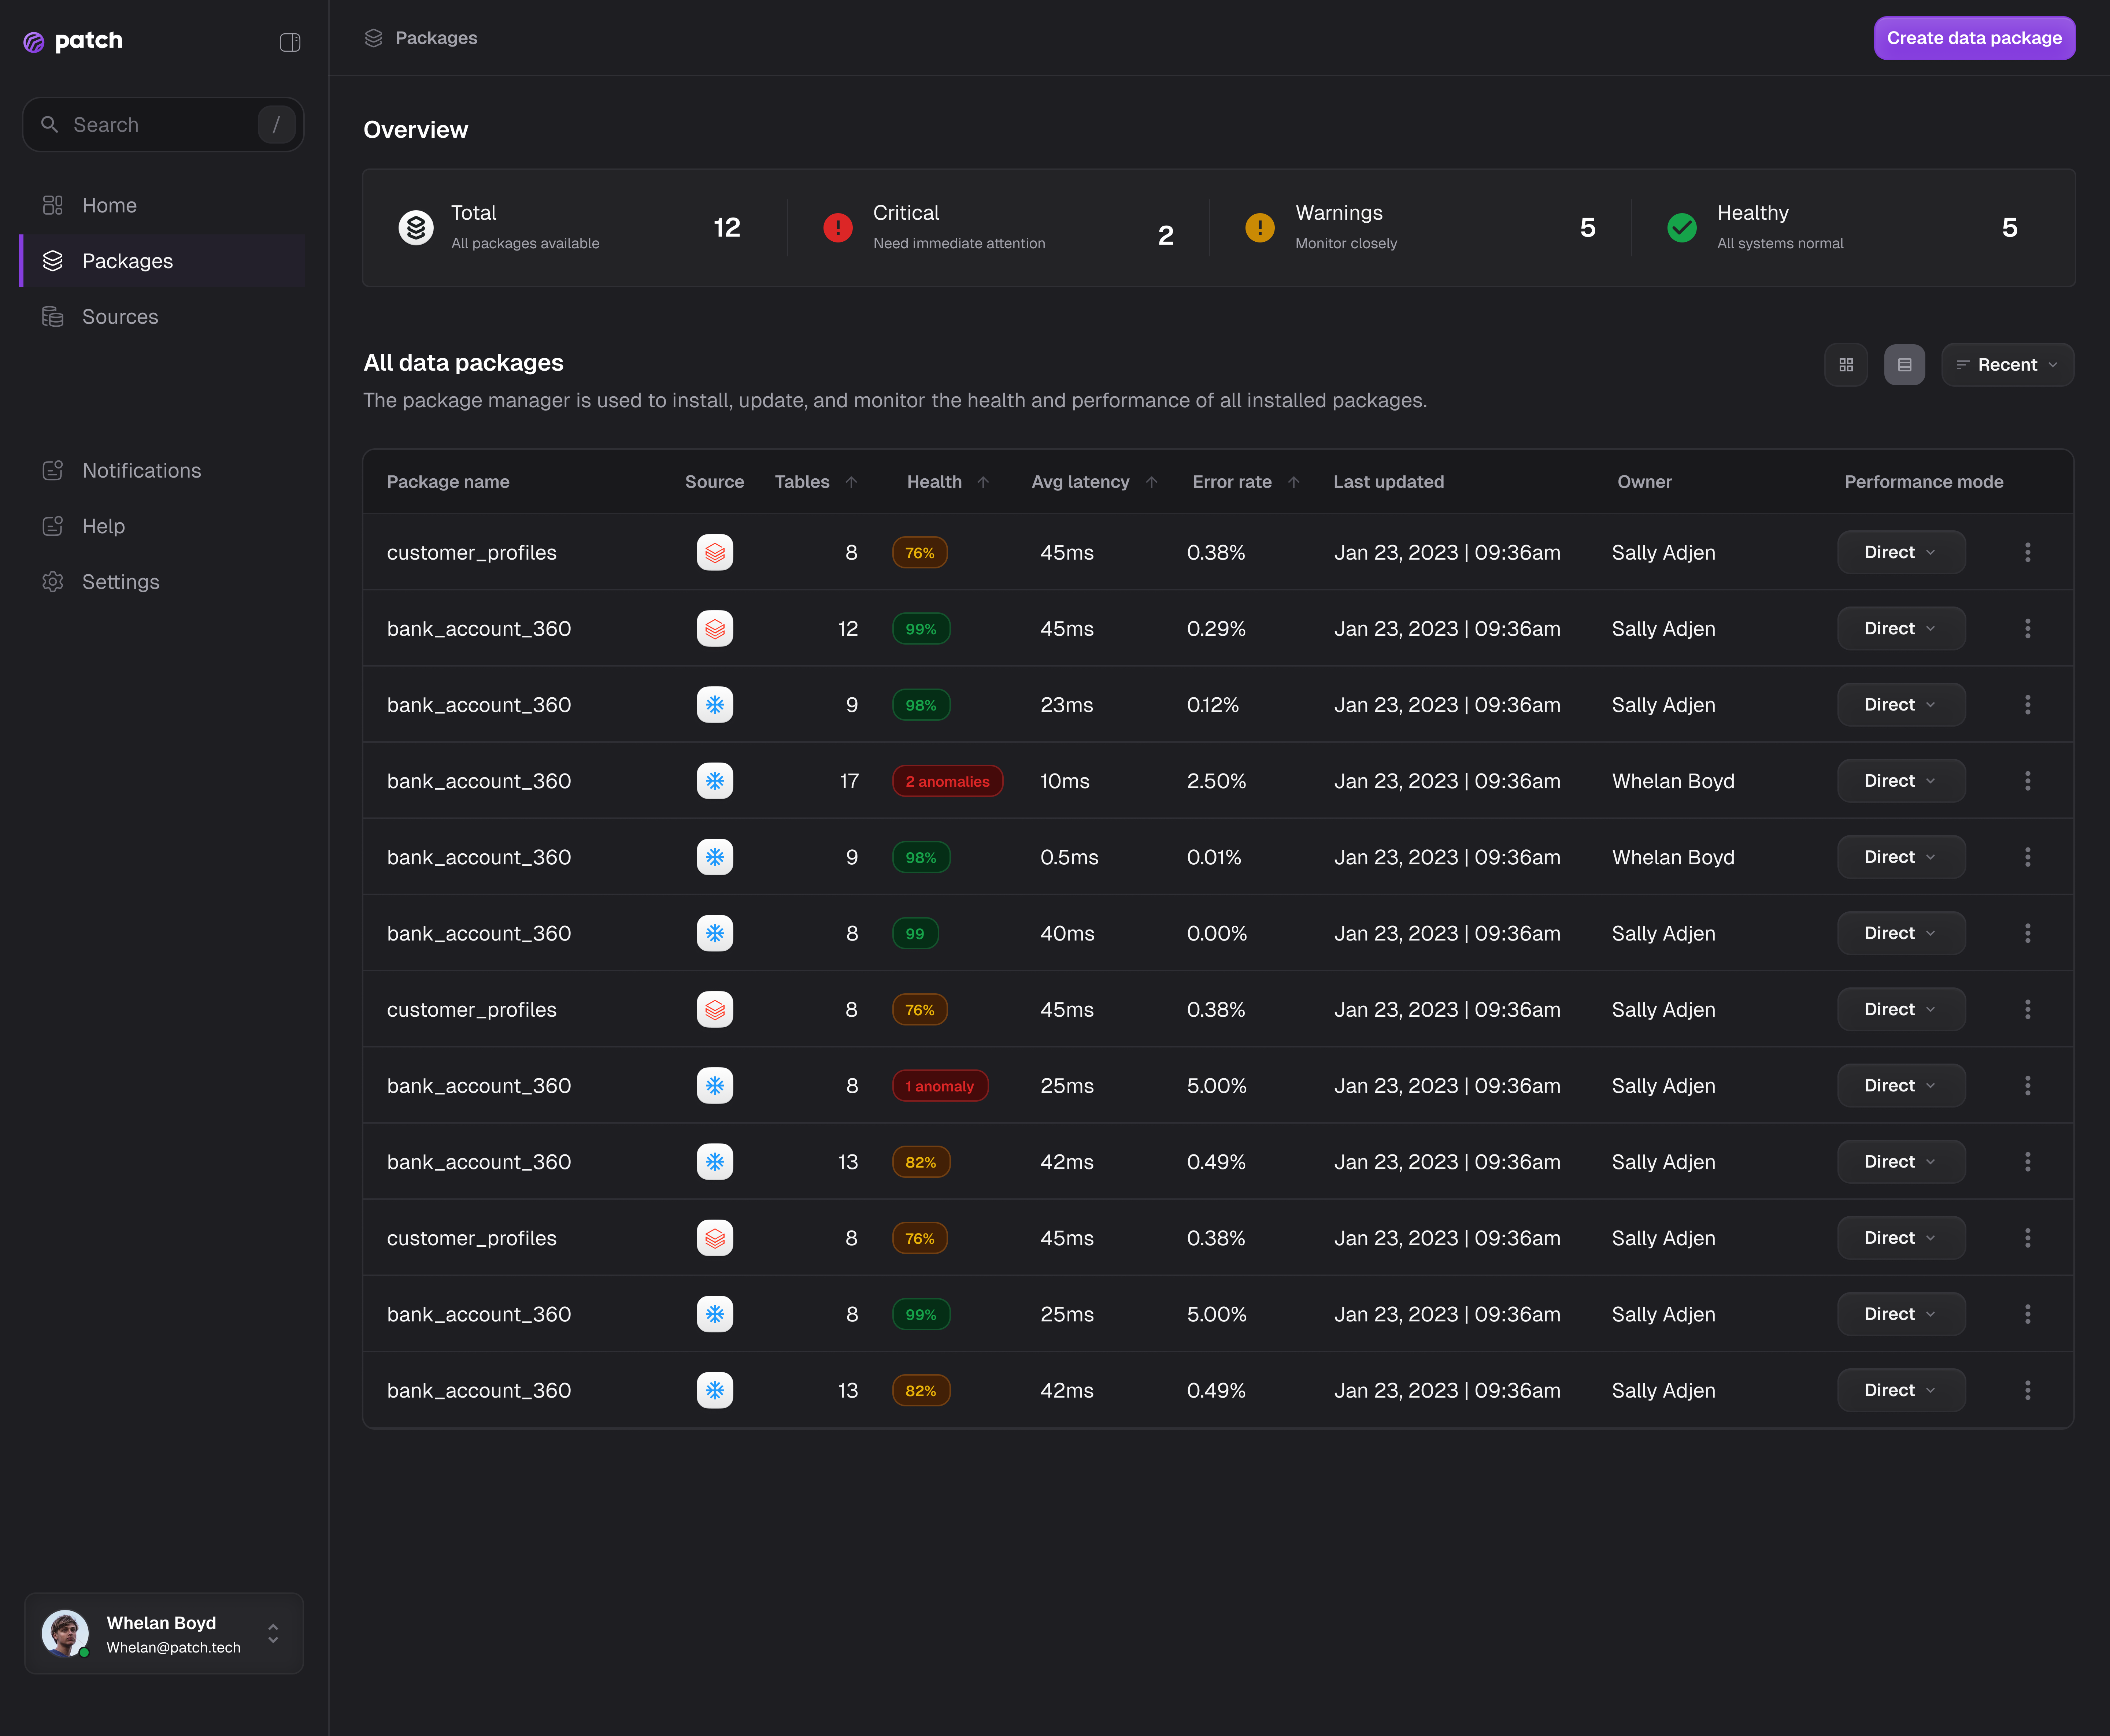Sort by Tables column arrow
Viewport: 2110px width, 1736px height.
coord(851,482)
